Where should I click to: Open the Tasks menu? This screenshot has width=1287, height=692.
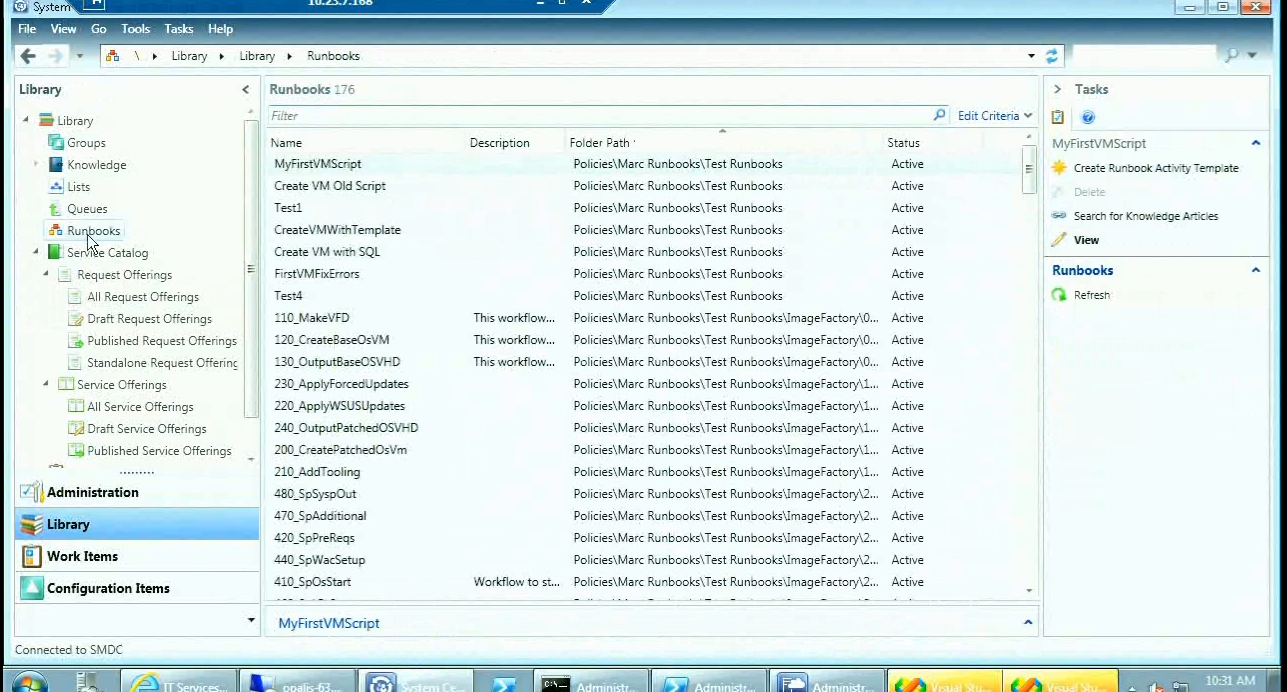[x=179, y=29]
